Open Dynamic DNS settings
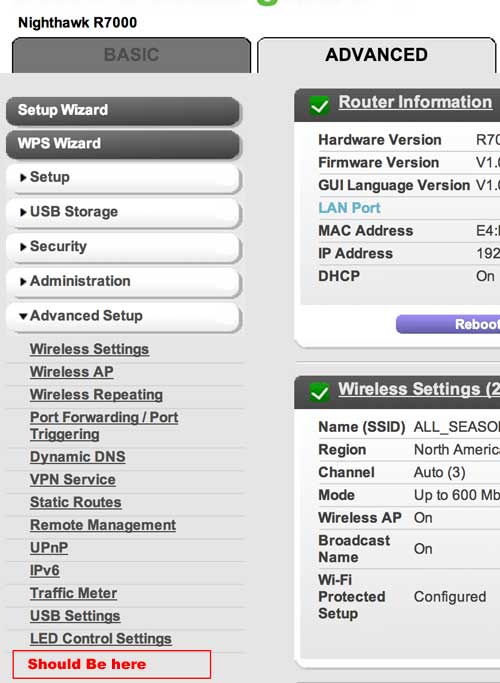Viewport: 500px width, 683px height. [x=78, y=457]
